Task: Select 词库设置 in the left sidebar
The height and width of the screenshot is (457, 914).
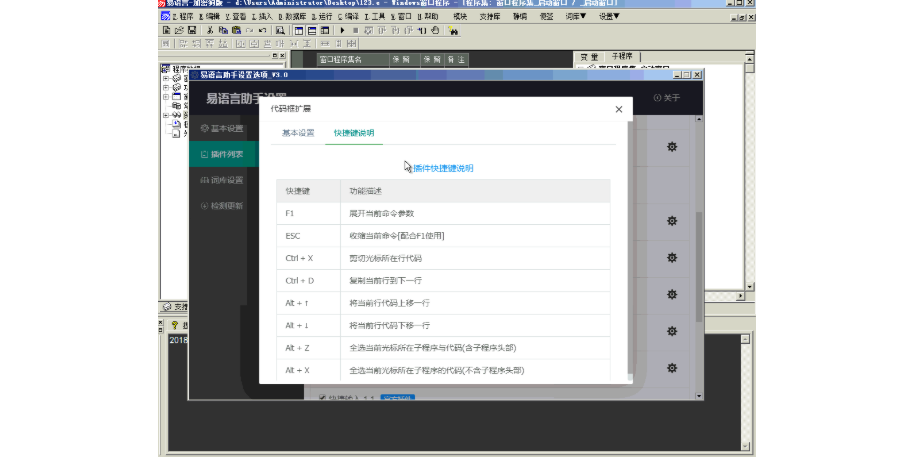Action: pyautogui.click(x=221, y=180)
